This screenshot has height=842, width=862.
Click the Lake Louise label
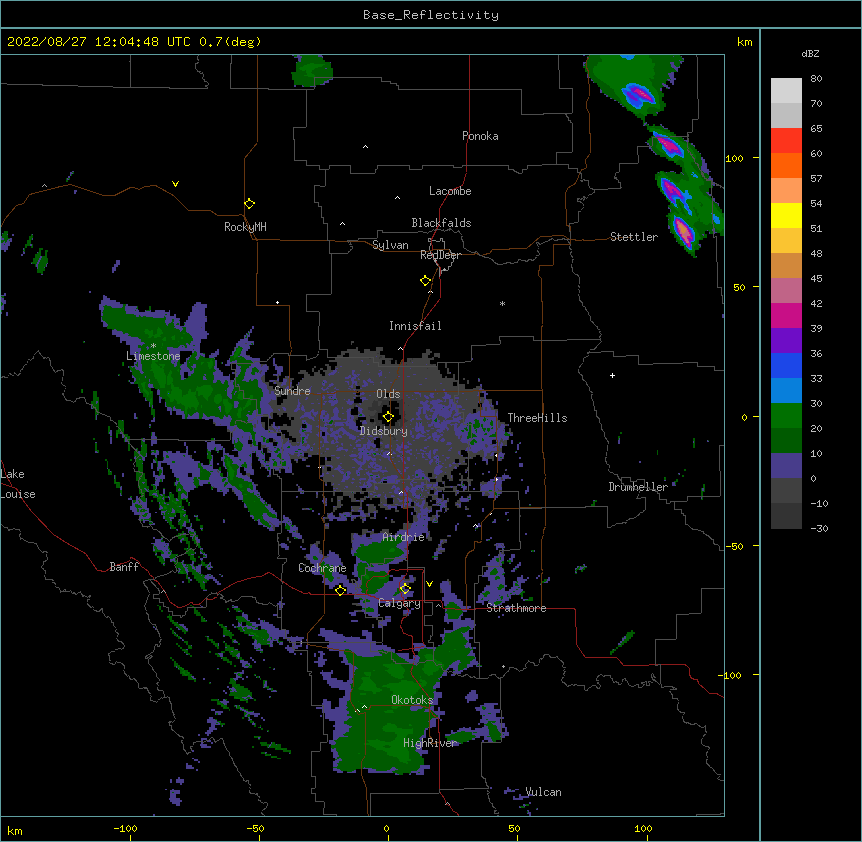pyautogui.click(x=18, y=484)
